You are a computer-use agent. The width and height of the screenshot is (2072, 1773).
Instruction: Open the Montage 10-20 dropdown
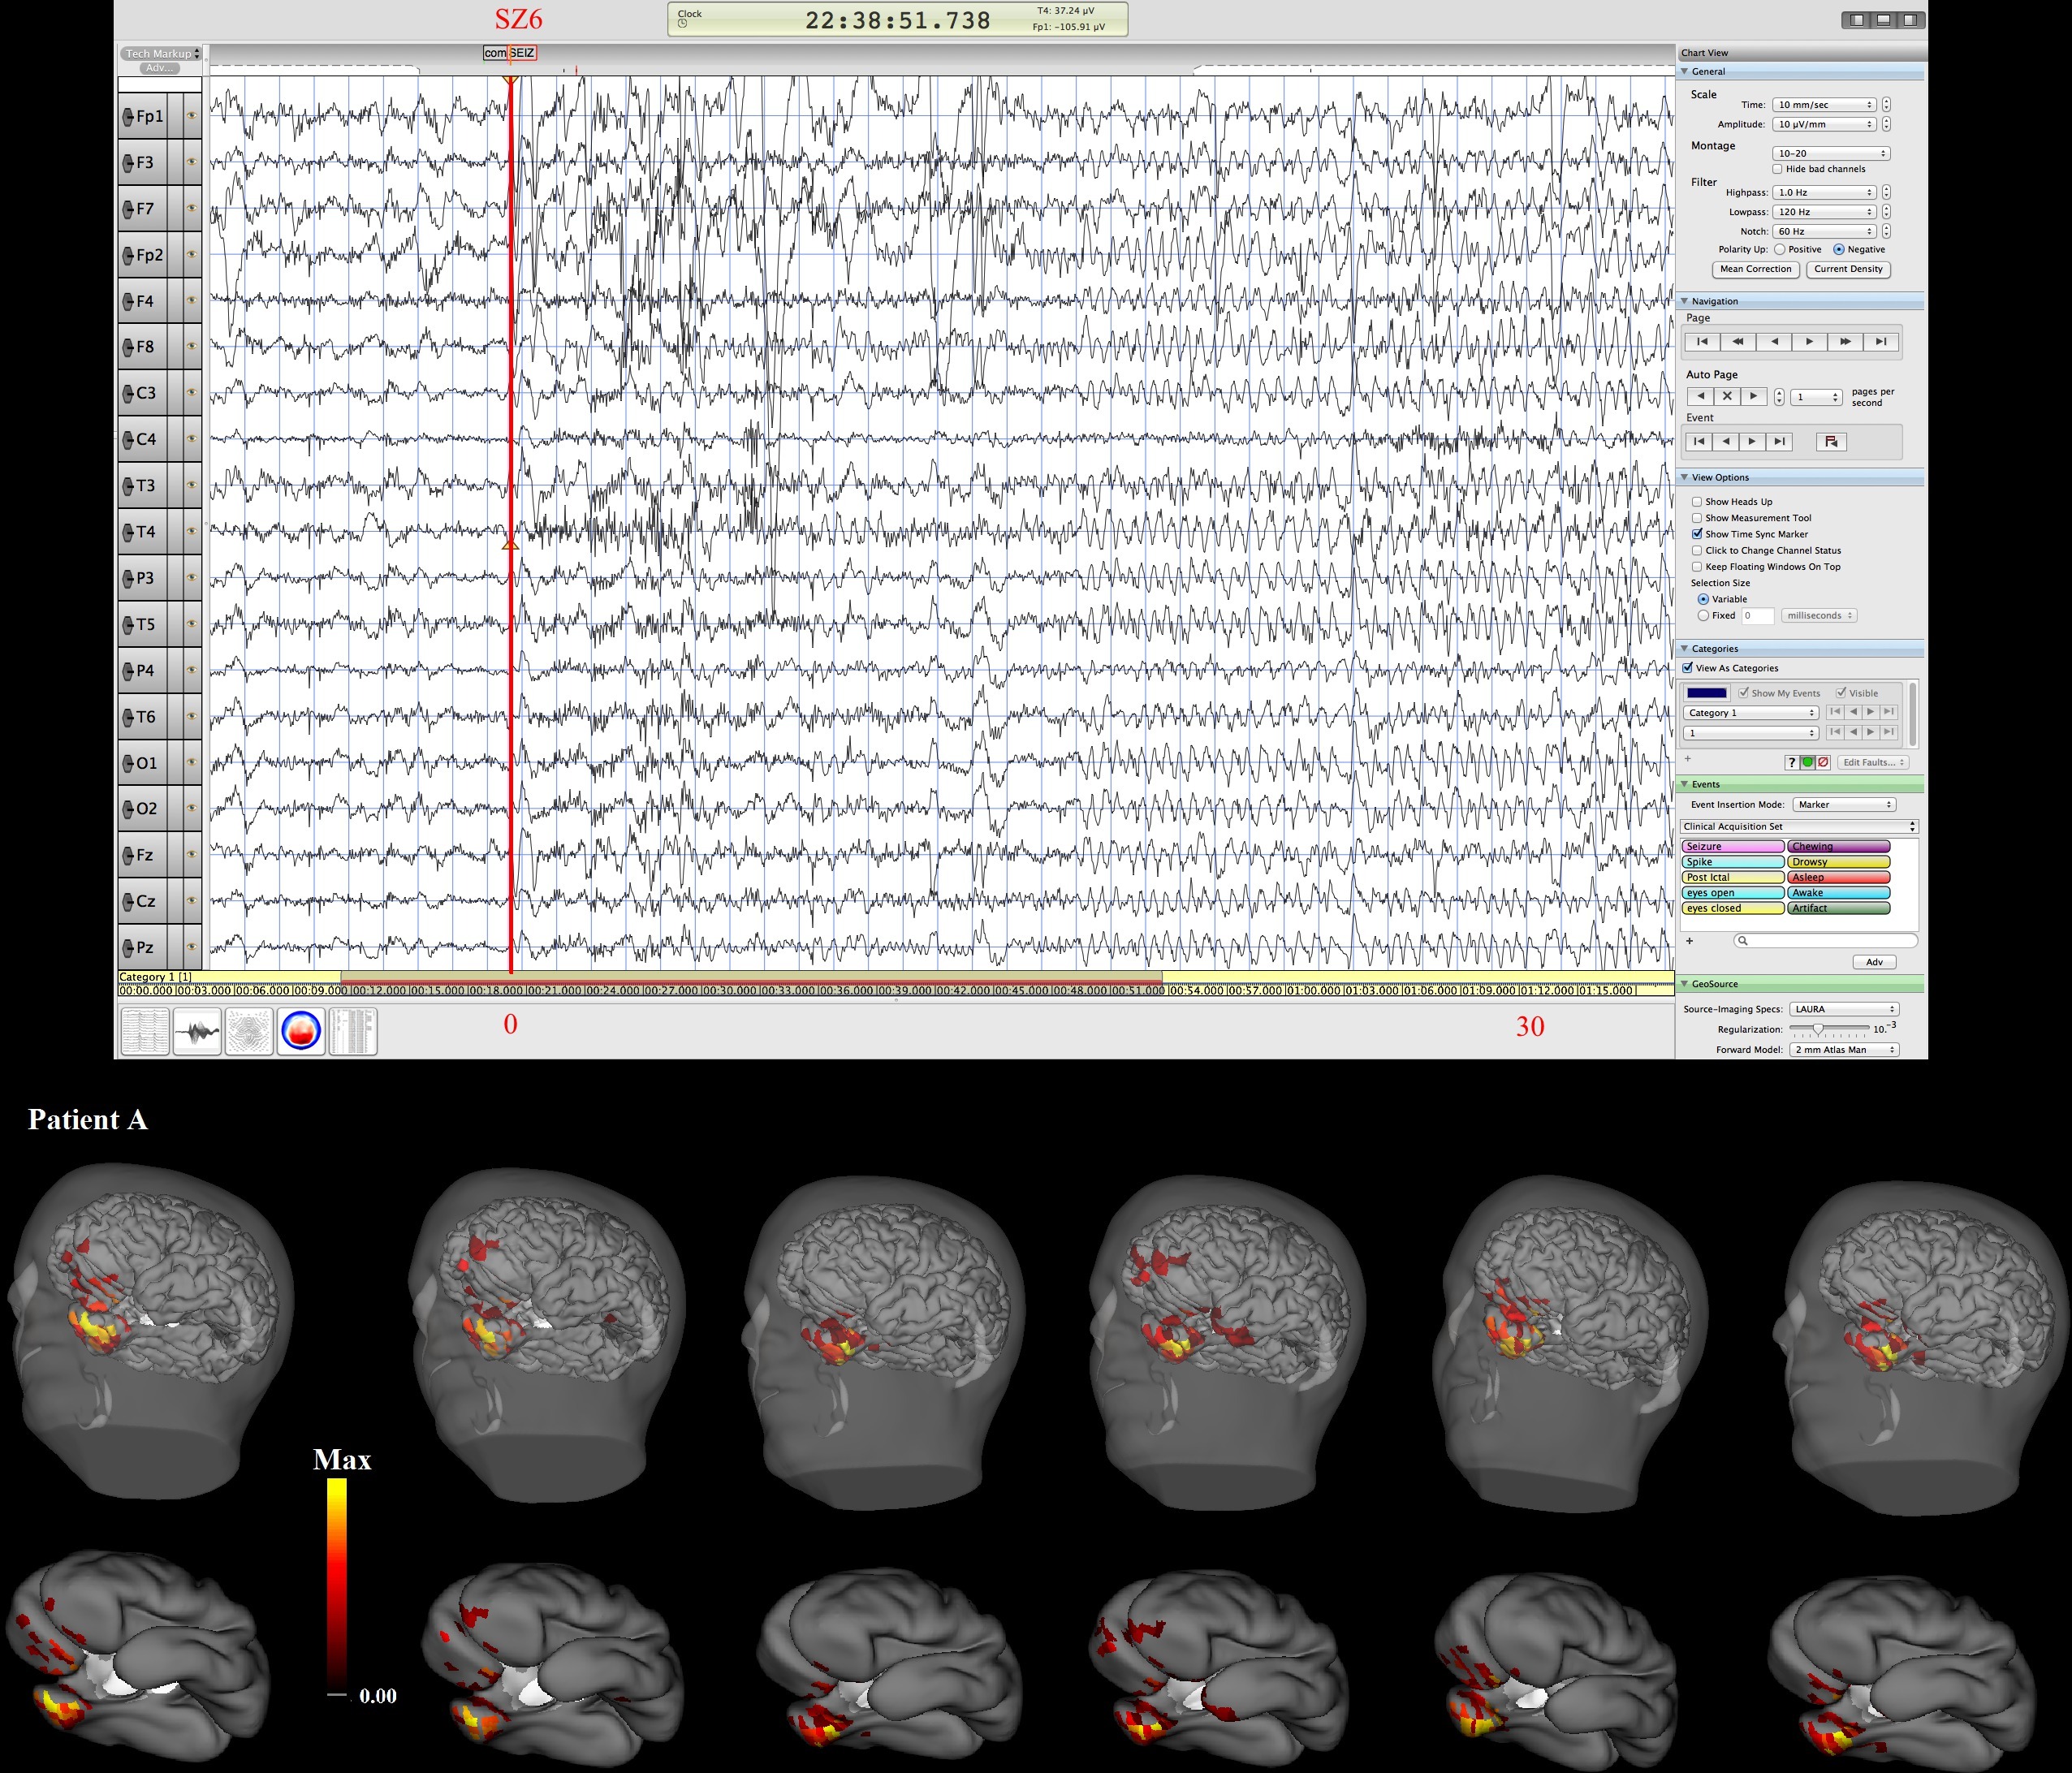tap(1831, 153)
